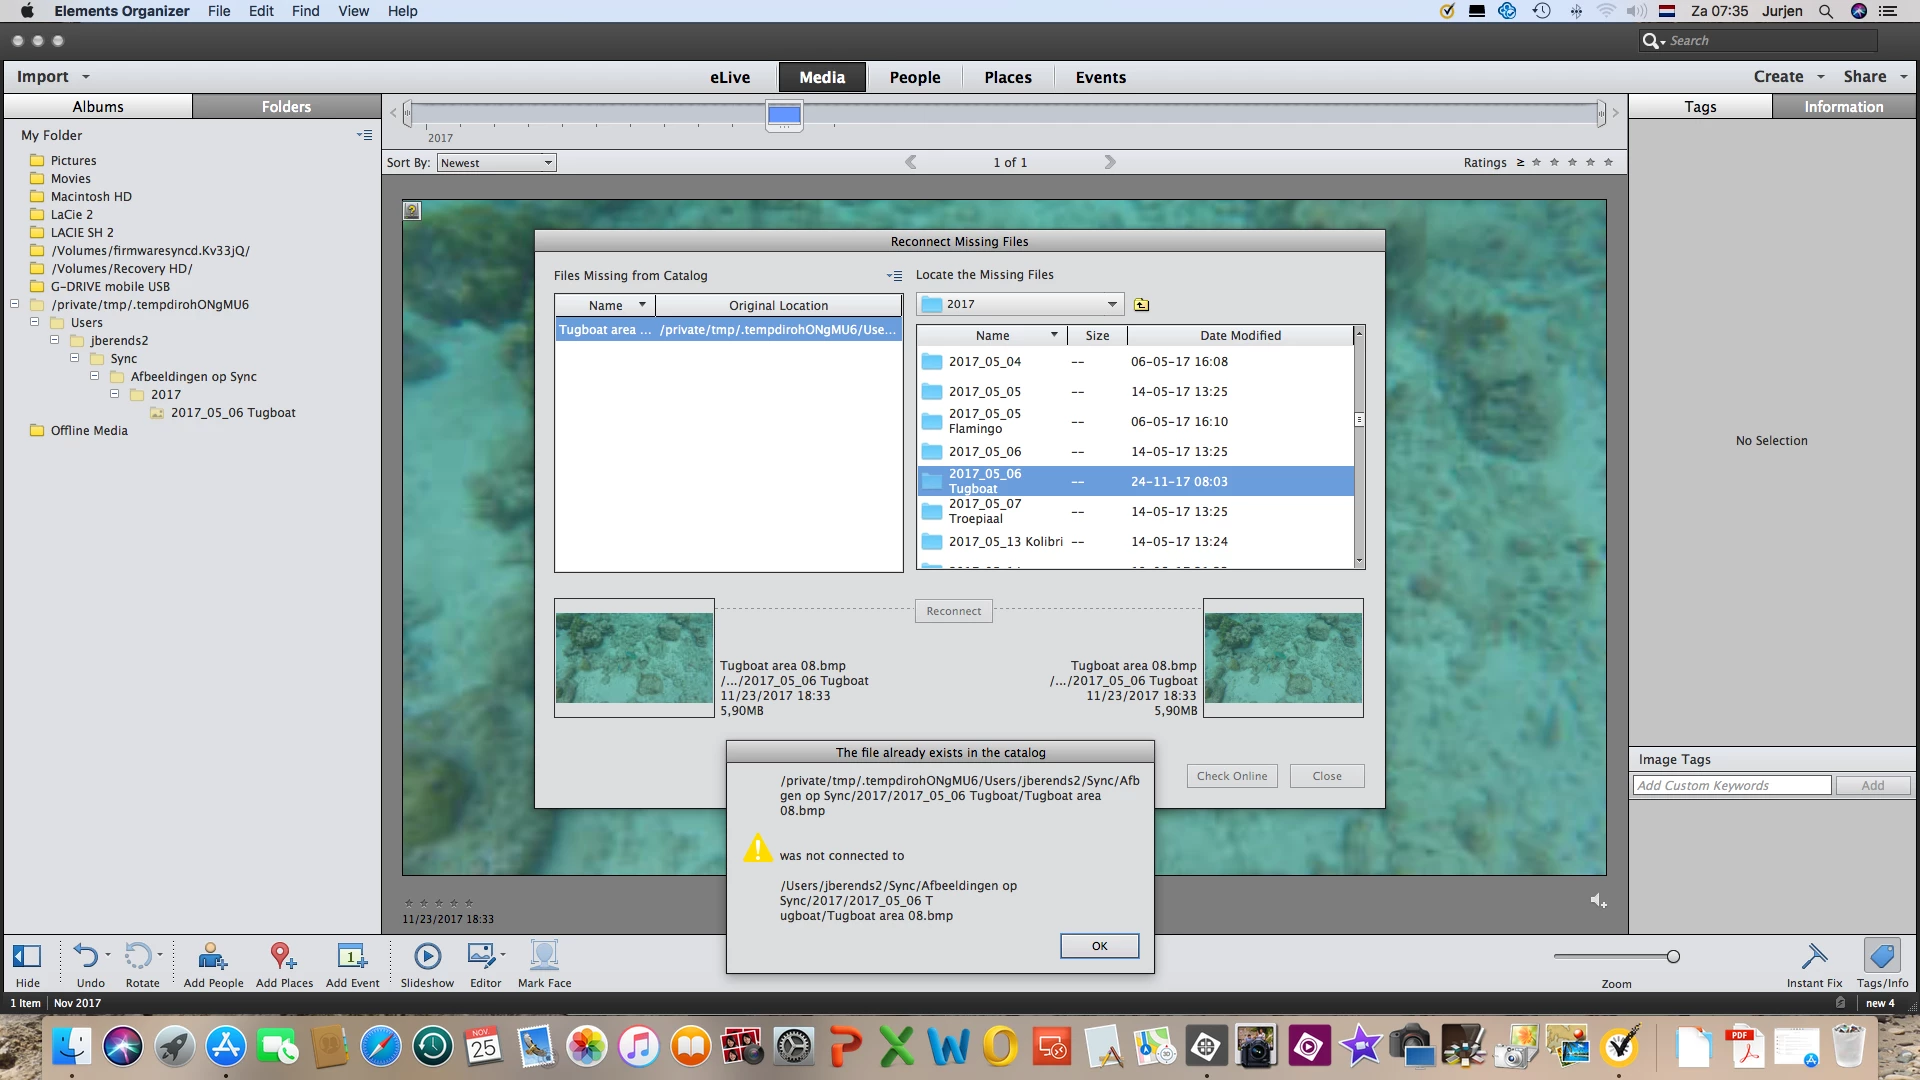Start the Slideshow

[427, 957]
